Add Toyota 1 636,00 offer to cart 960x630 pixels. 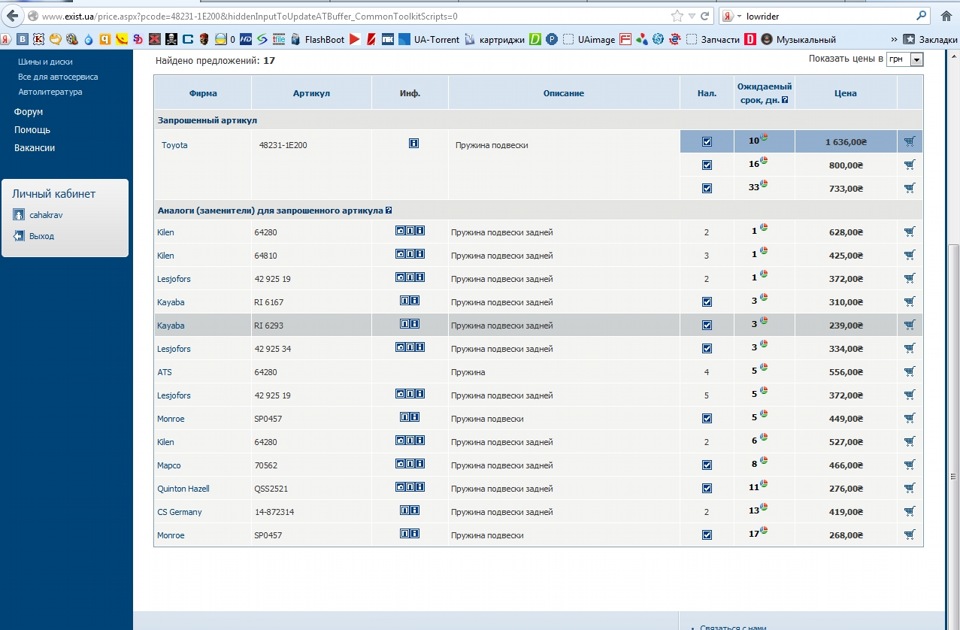click(x=910, y=141)
